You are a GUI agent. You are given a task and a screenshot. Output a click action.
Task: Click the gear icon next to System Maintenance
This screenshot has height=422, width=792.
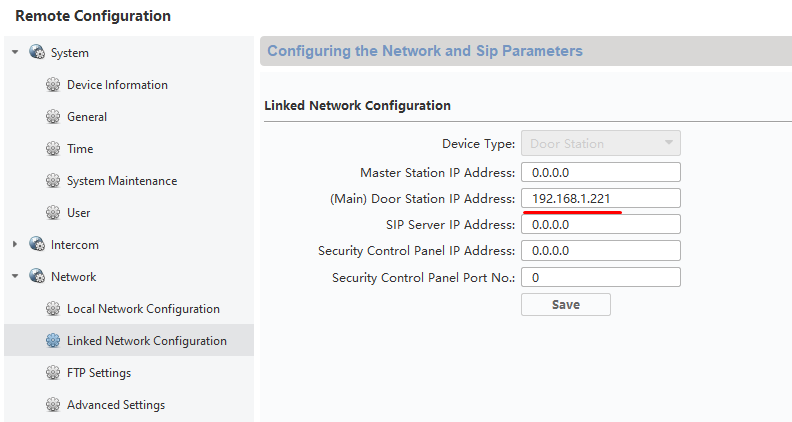click(53, 181)
